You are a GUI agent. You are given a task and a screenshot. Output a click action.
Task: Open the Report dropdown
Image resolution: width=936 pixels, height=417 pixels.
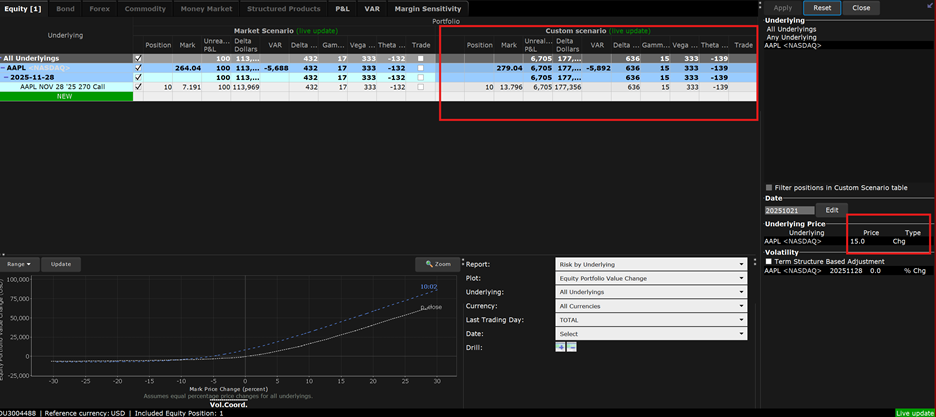click(x=651, y=264)
